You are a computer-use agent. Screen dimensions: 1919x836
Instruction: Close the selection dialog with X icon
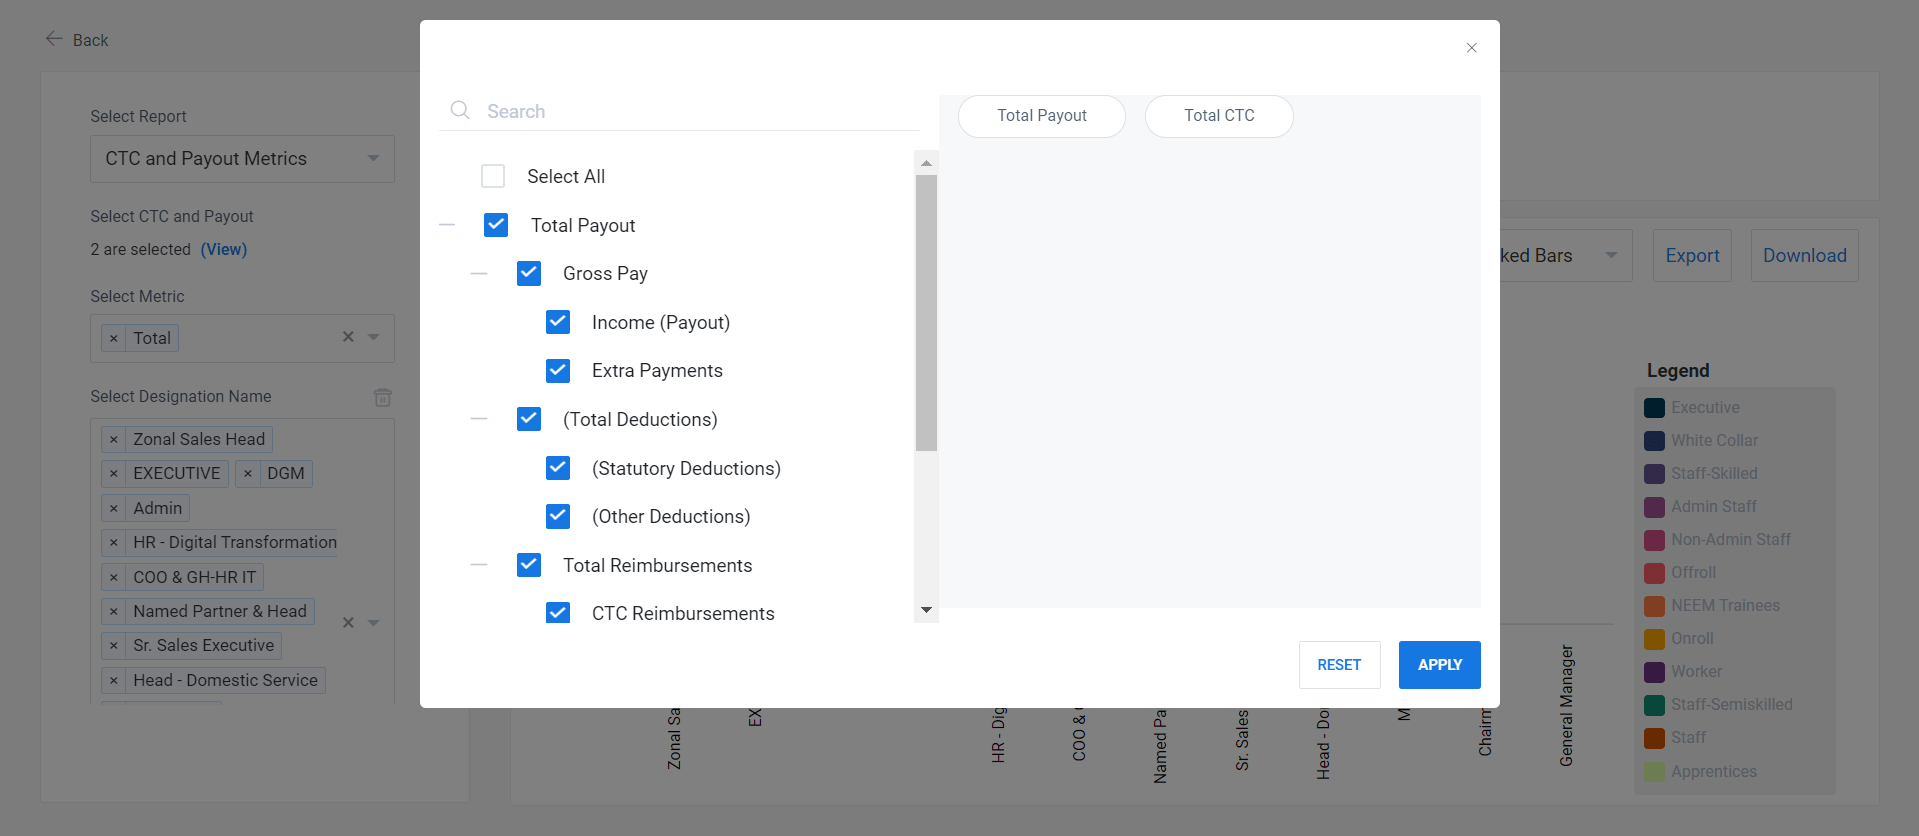1471,48
